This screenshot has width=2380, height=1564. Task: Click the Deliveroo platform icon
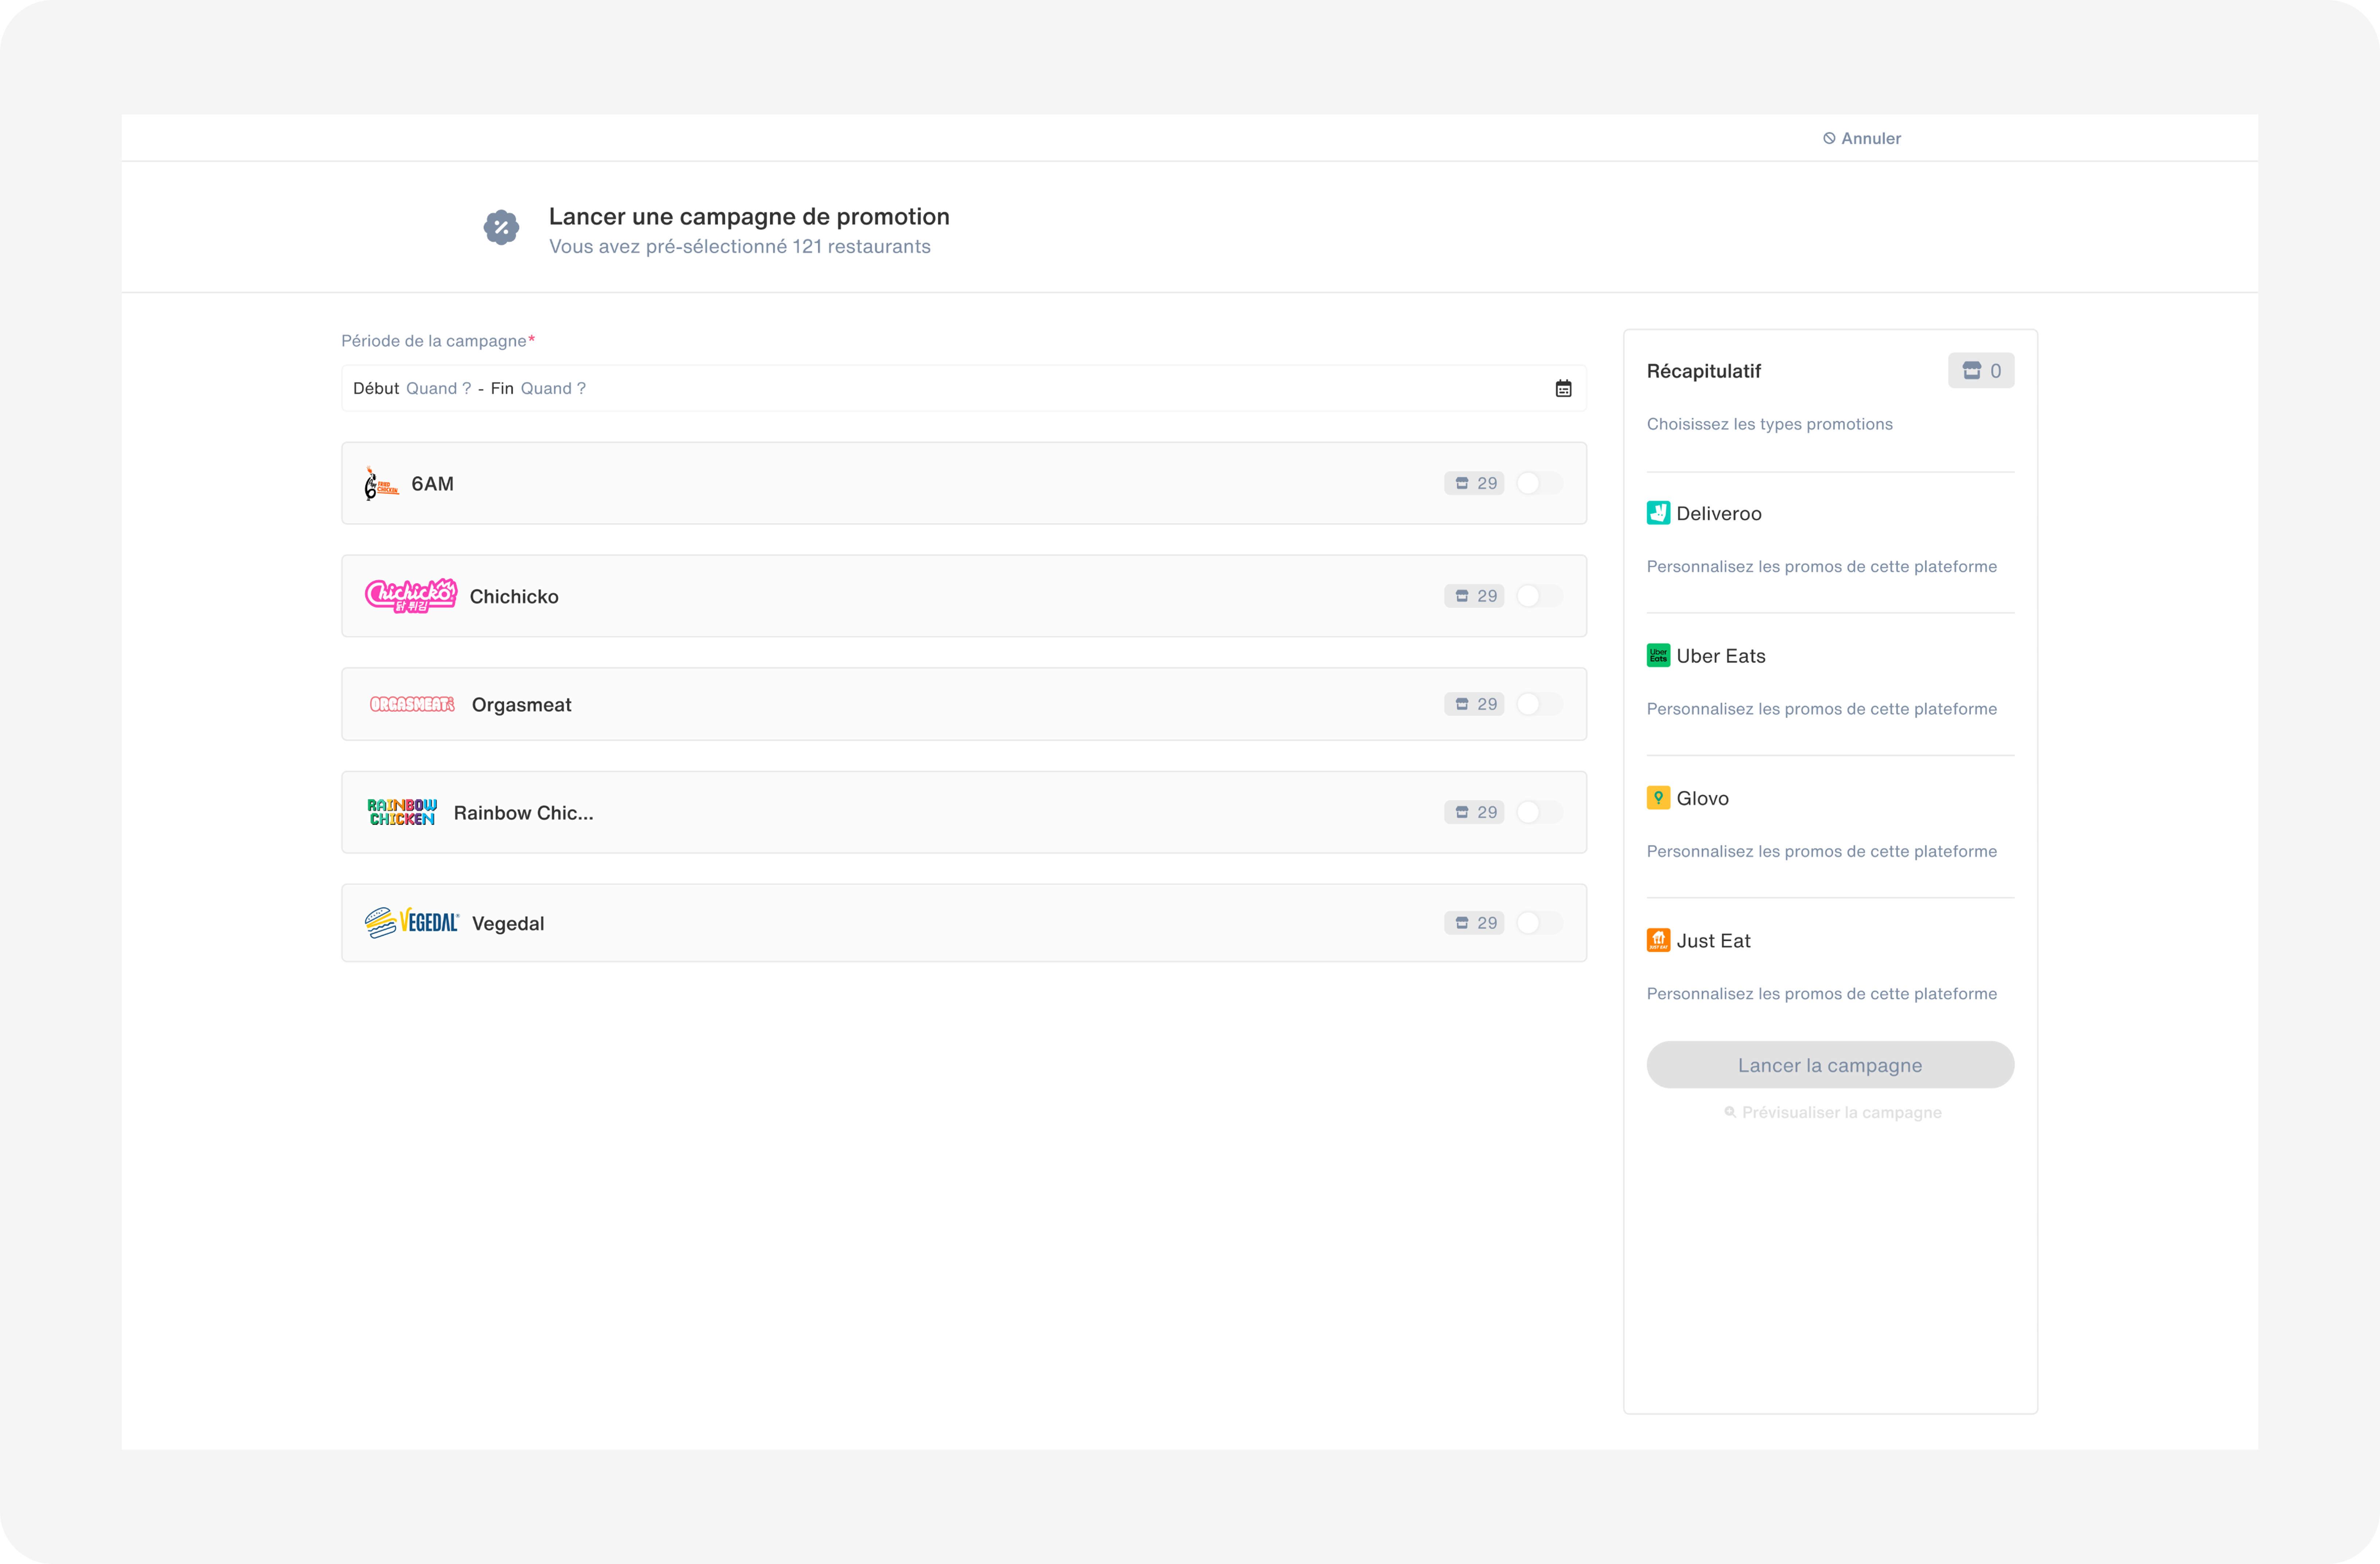(1658, 513)
